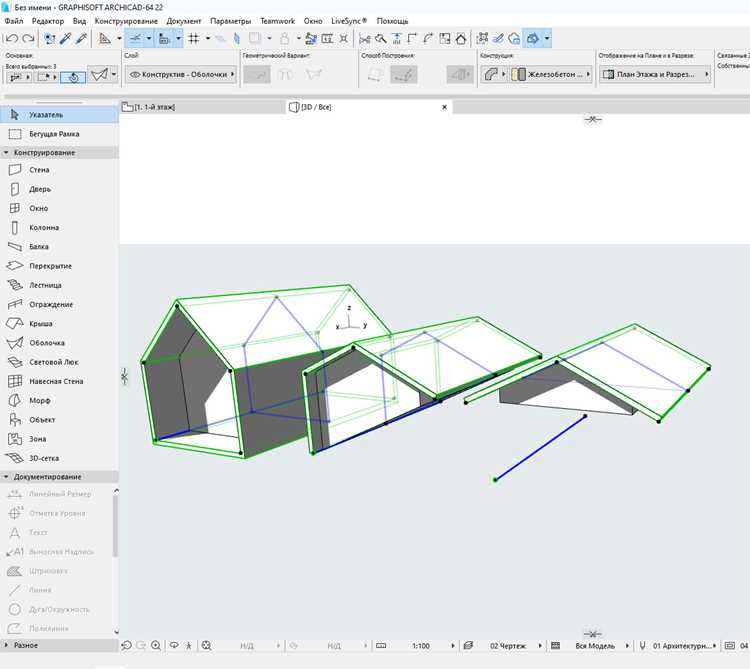Click the План Этажа и Разрез button

point(655,75)
